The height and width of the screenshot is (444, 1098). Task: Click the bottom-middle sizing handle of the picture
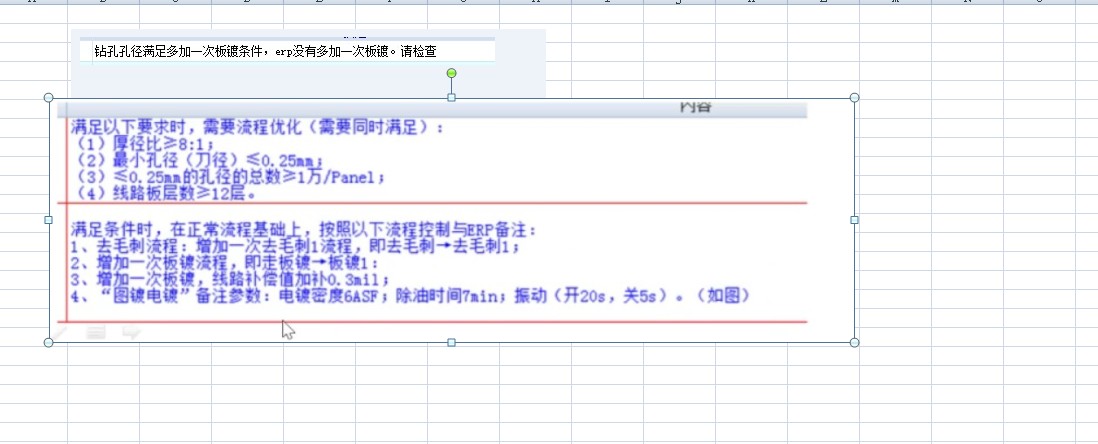452,342
